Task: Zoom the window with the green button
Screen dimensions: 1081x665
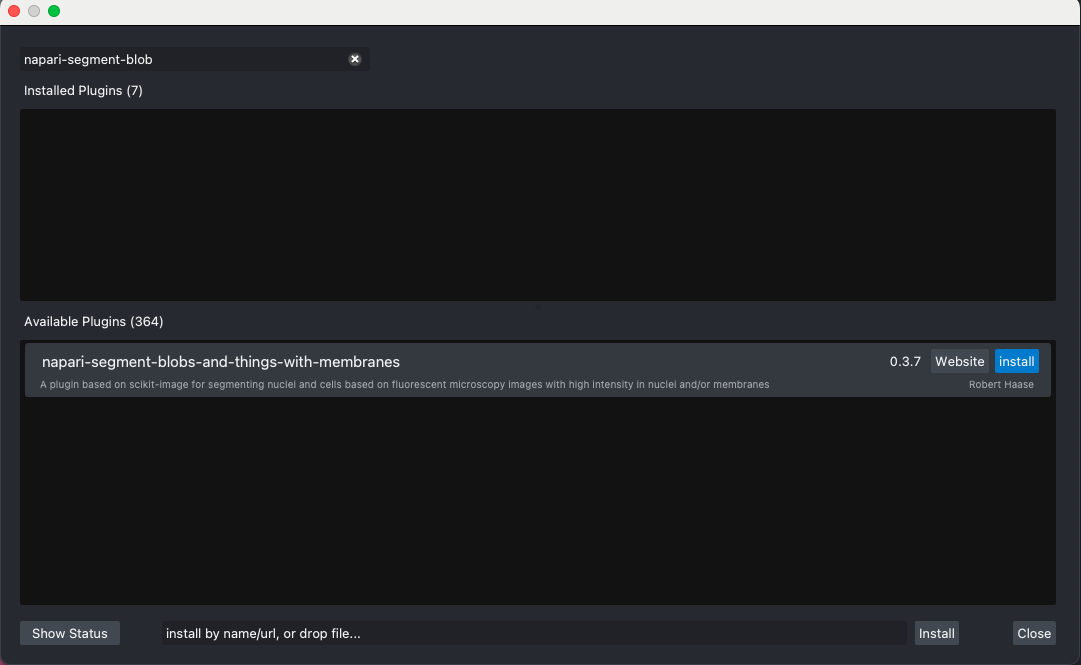Action: click(x=54, y=11)
